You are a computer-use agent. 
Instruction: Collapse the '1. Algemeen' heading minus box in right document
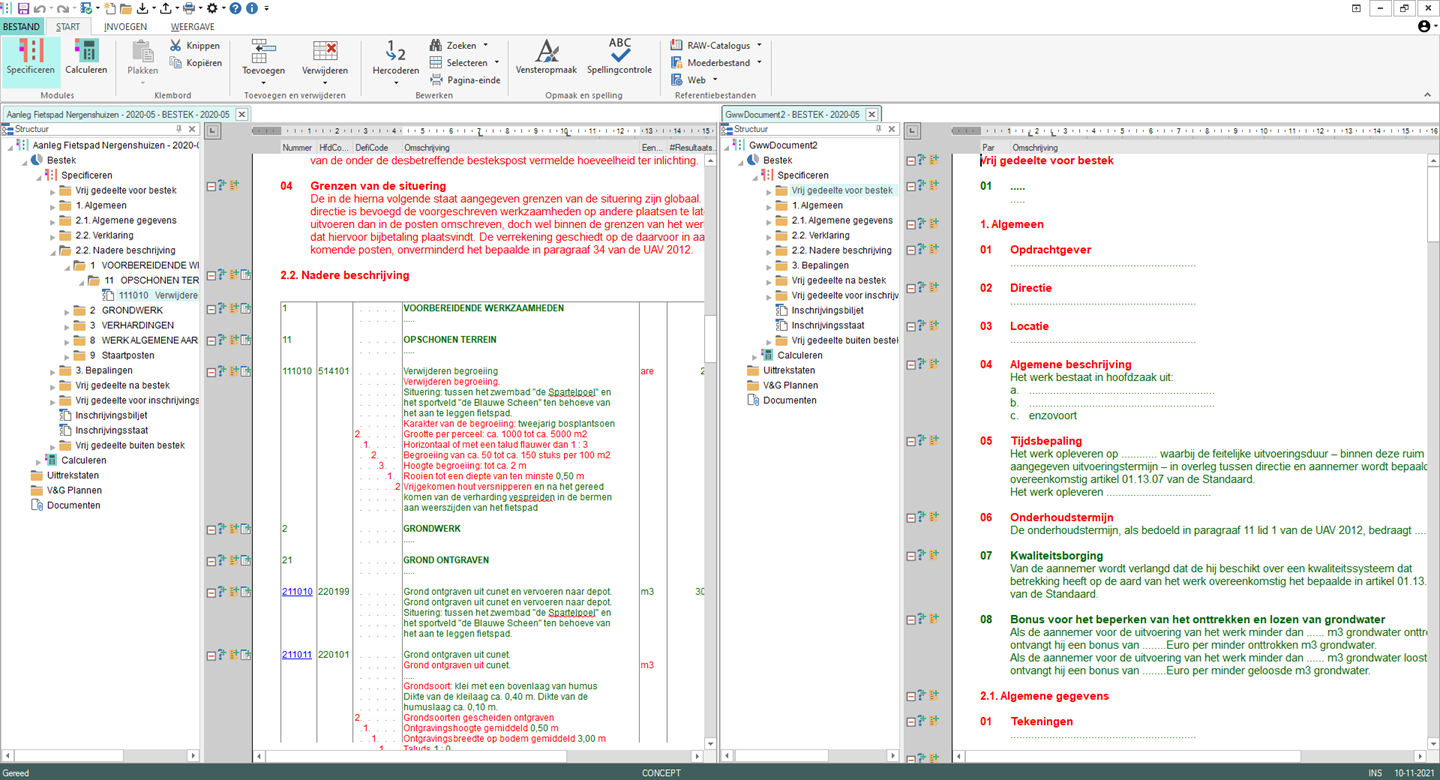(x=911, y=224)
